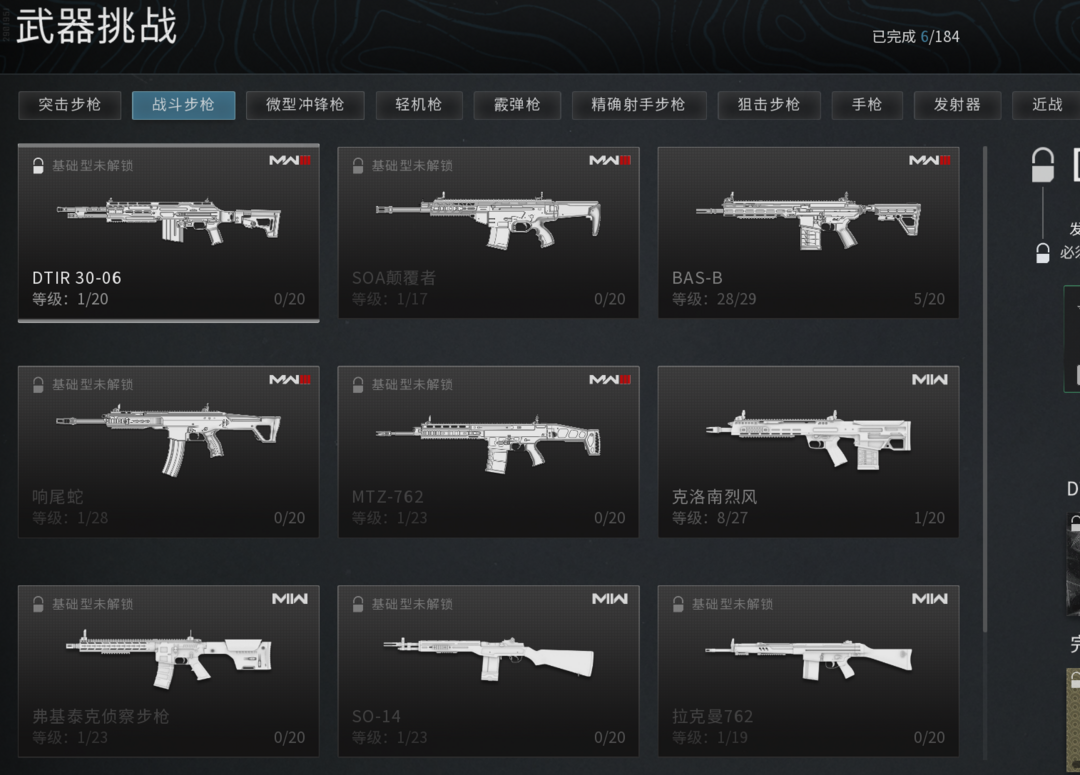Select the 狙击步枪 tab
1080x775 pixels.
pyautogui.click(x=769, y=105)
